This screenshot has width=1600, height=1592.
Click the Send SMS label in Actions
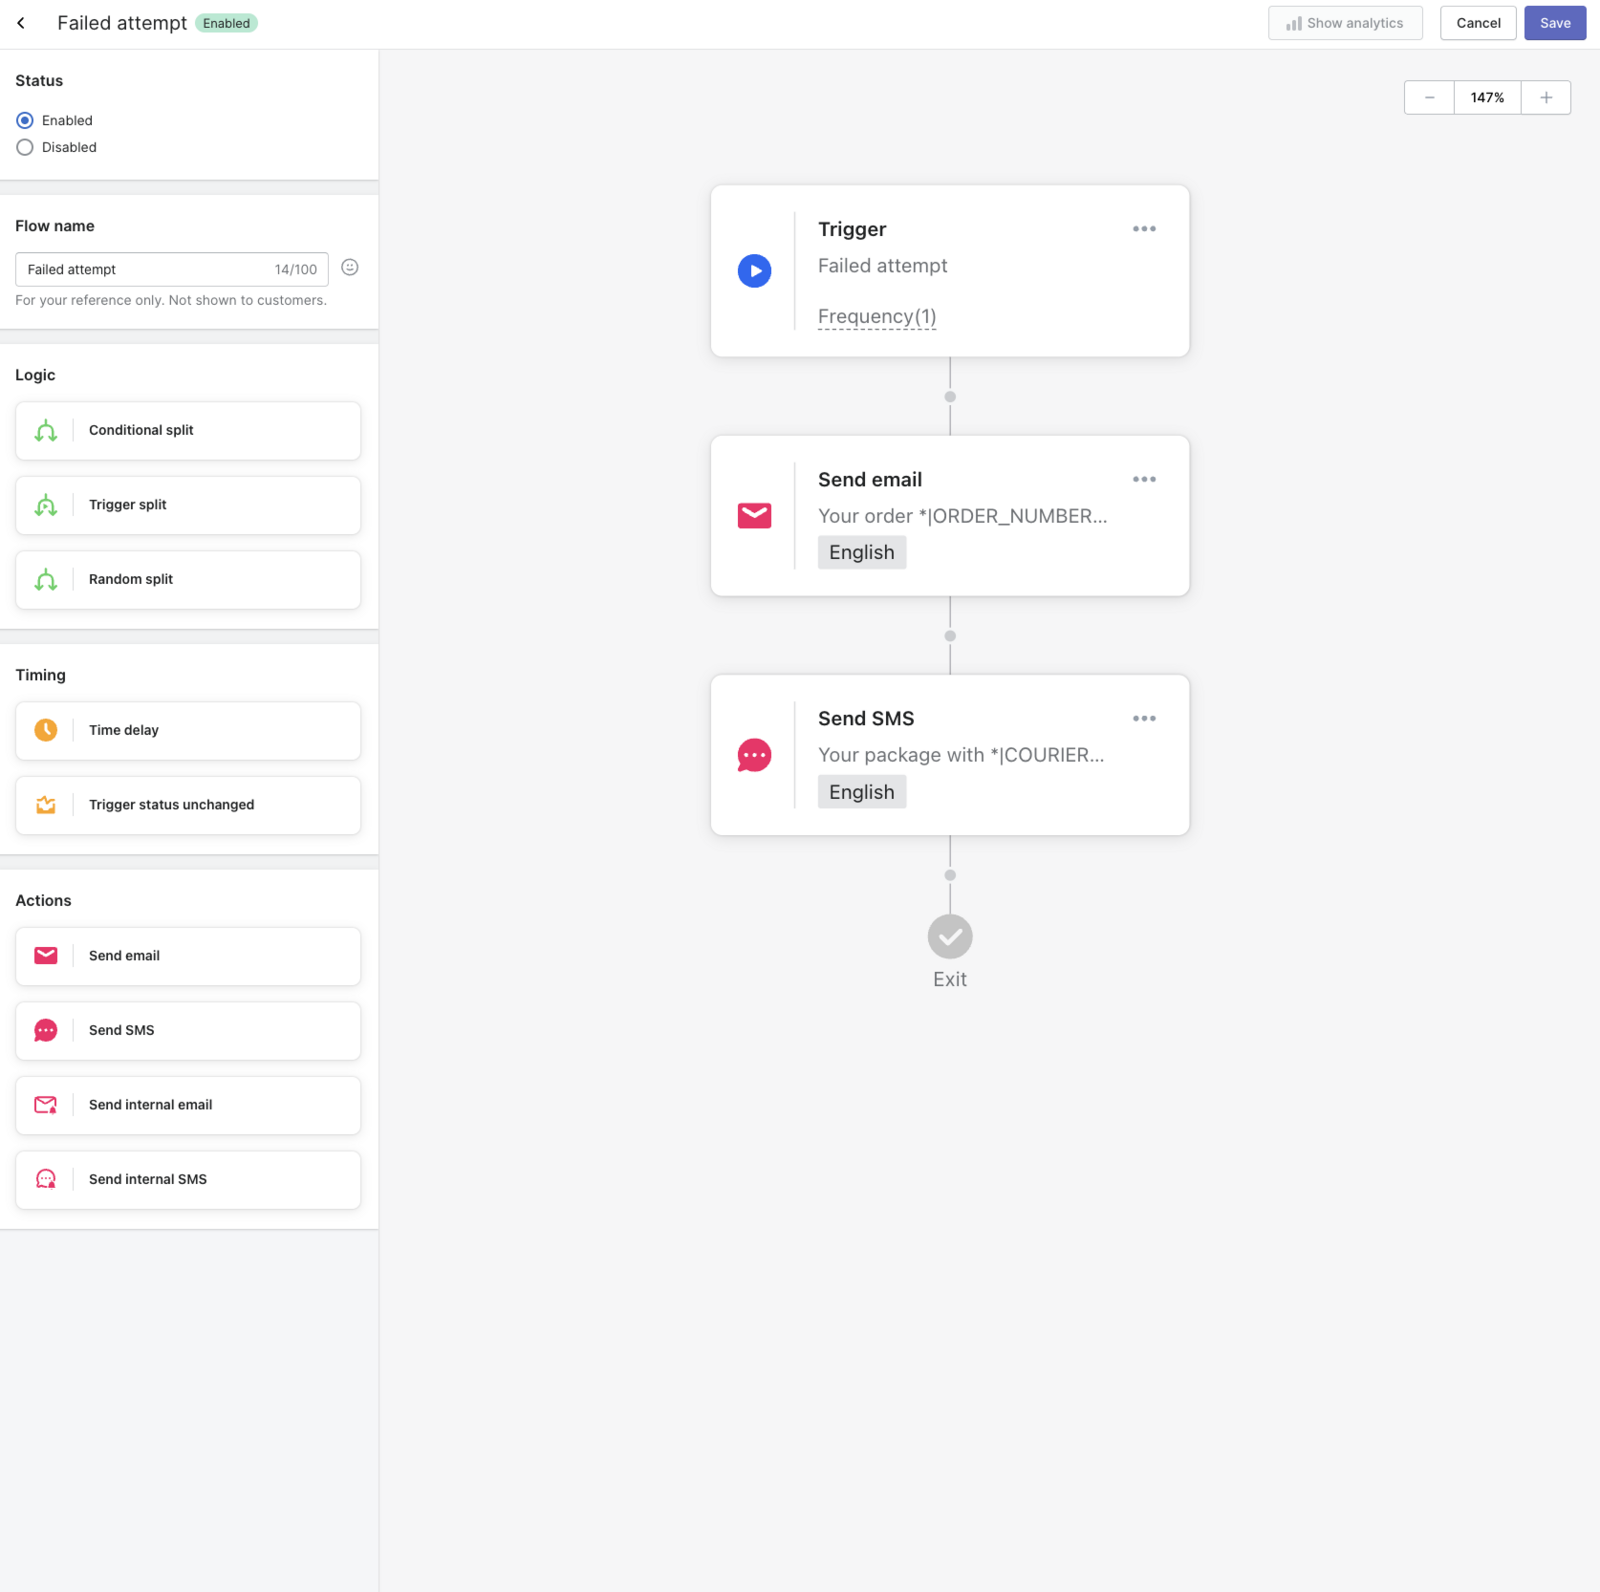click(x=122, y=1030)
